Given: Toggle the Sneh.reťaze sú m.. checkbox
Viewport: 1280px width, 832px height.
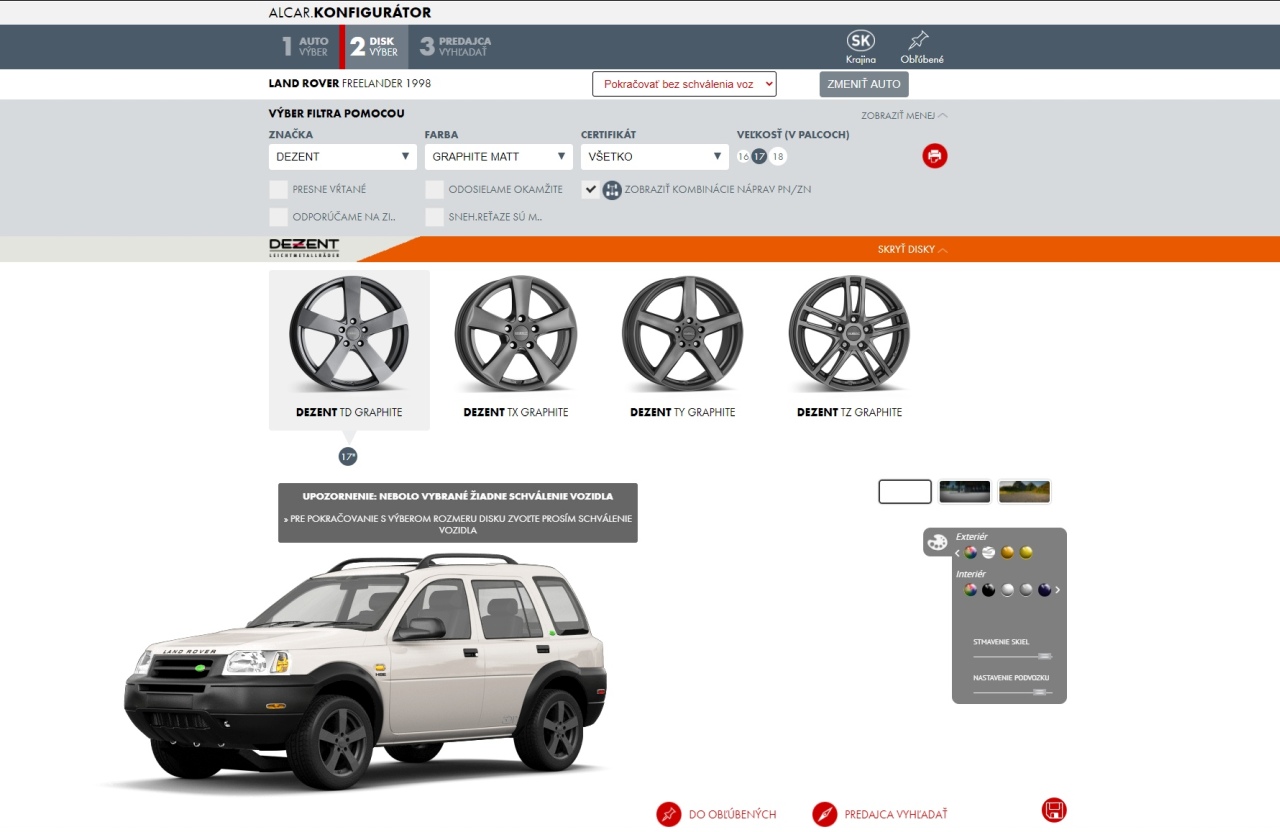Looking at the screenshot, I should click(x=434, y=217).
